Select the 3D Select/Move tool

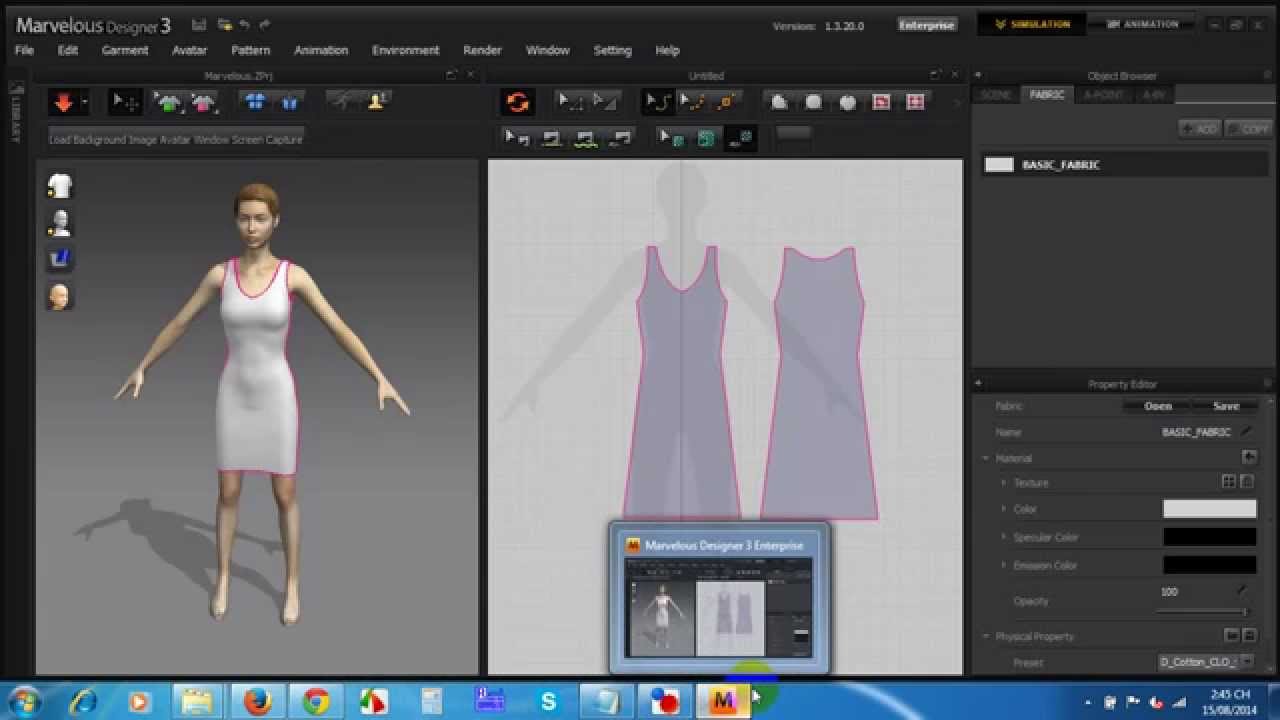point(125,102)
